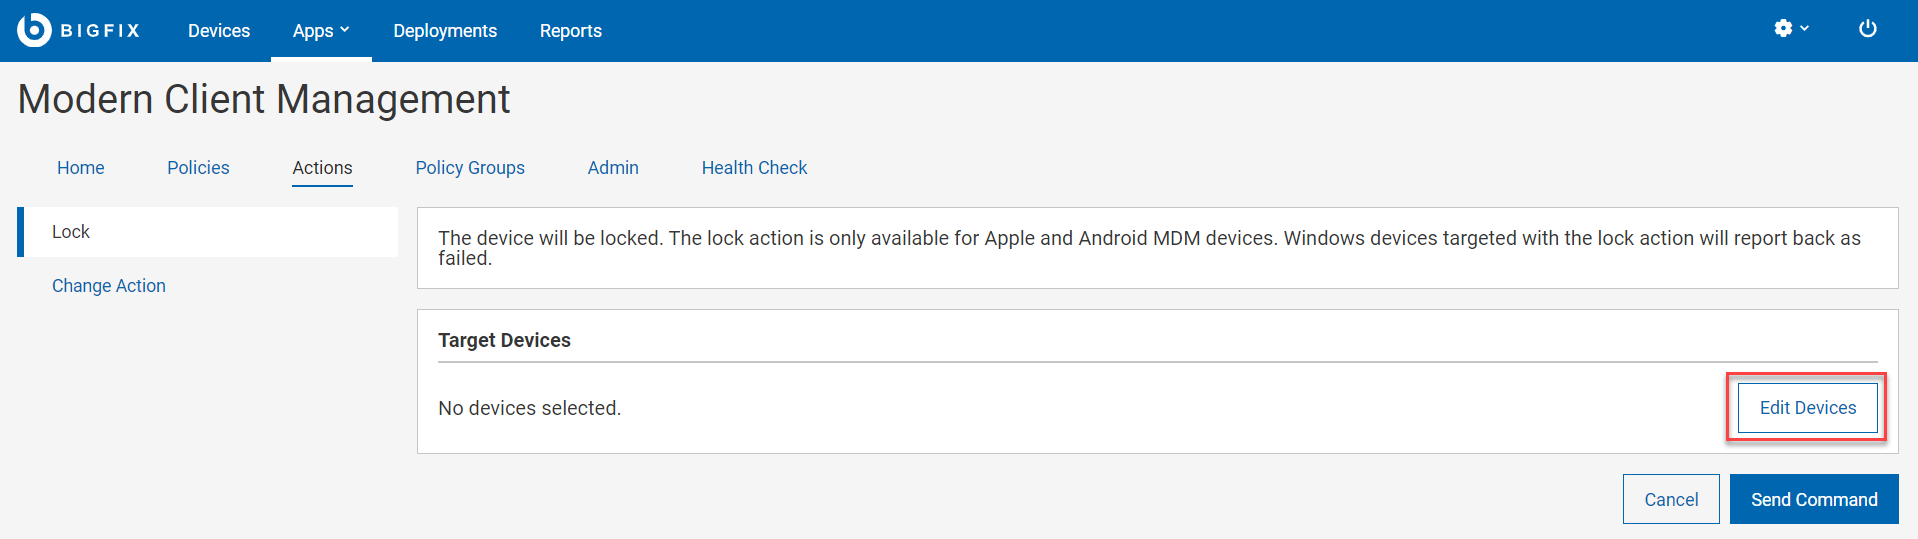Expand the Apps dropdown menu
Viewport: 1918px width, 539px height.
321,31
